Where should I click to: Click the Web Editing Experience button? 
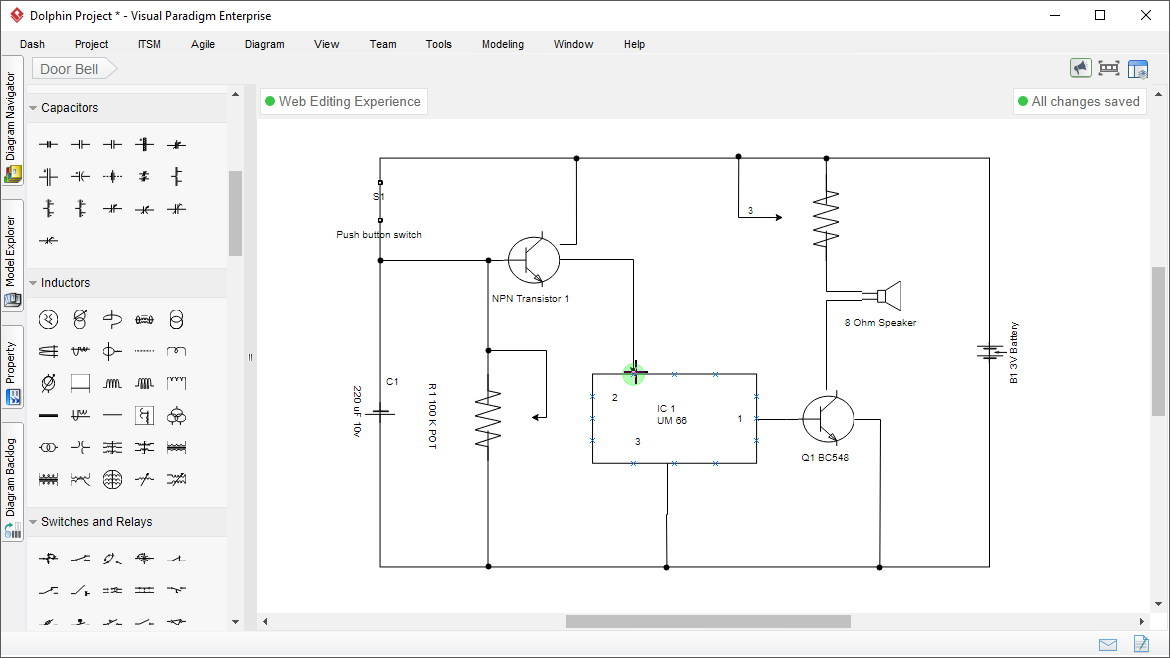(x=343, y=101)
